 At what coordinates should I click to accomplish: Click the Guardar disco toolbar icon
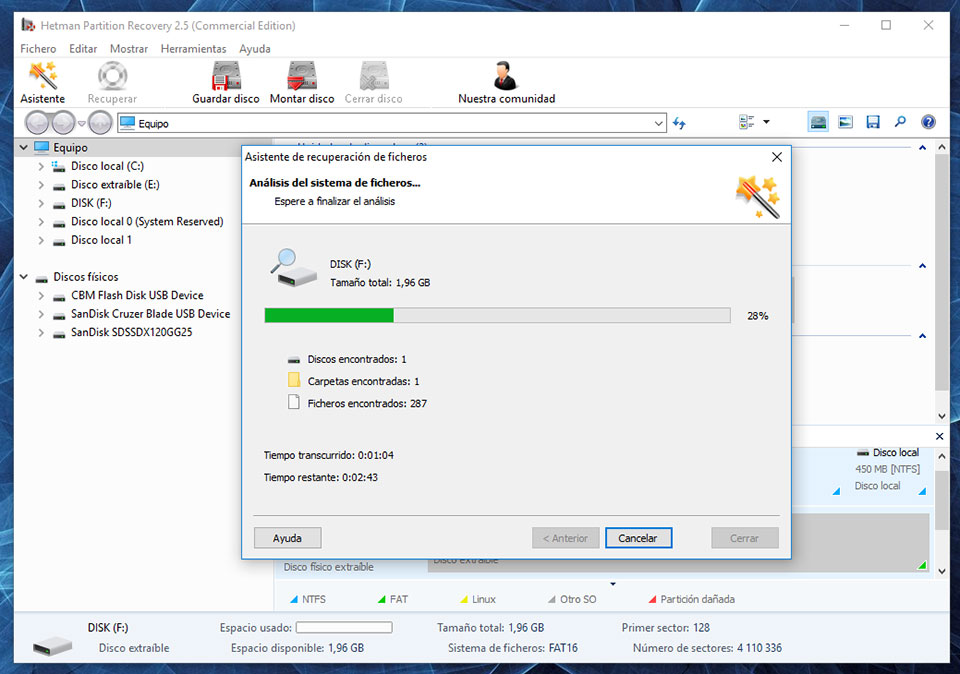coord(225,82)
